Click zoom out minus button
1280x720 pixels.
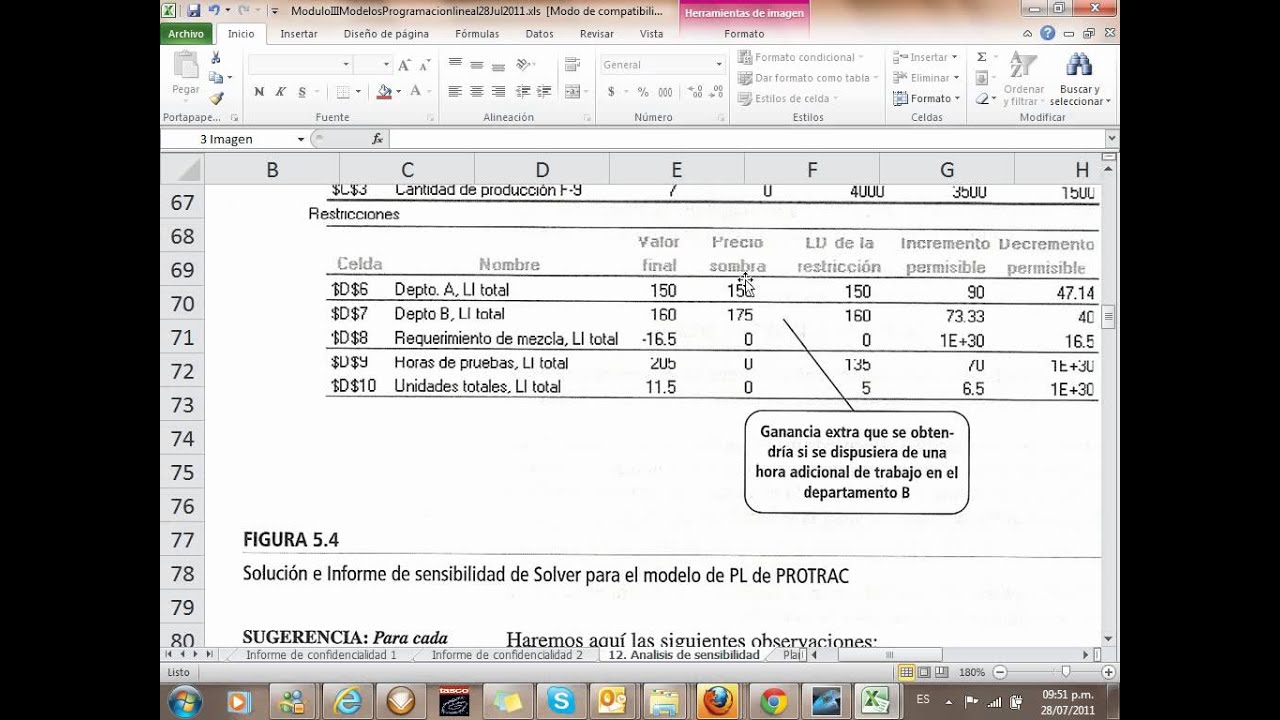click(x=998, y=672)
